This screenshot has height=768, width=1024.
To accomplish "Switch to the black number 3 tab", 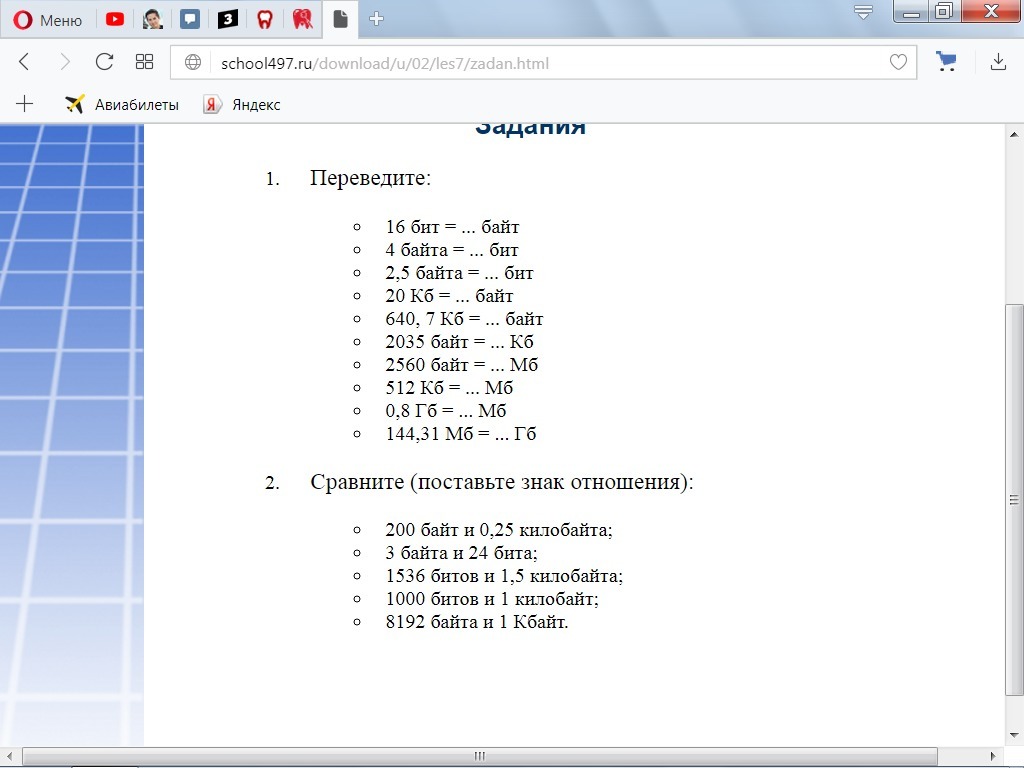I will click(227, 20).
